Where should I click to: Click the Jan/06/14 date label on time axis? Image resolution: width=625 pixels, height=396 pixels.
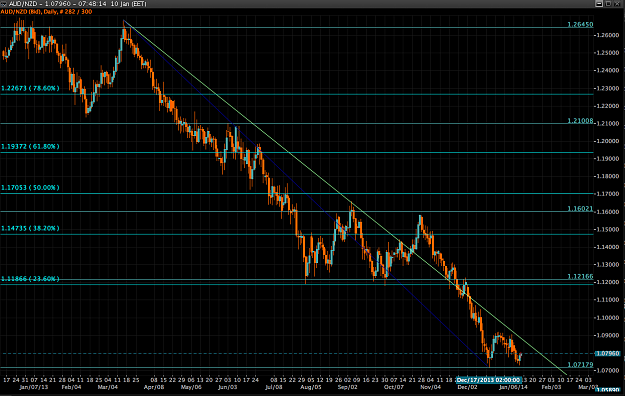513,387
